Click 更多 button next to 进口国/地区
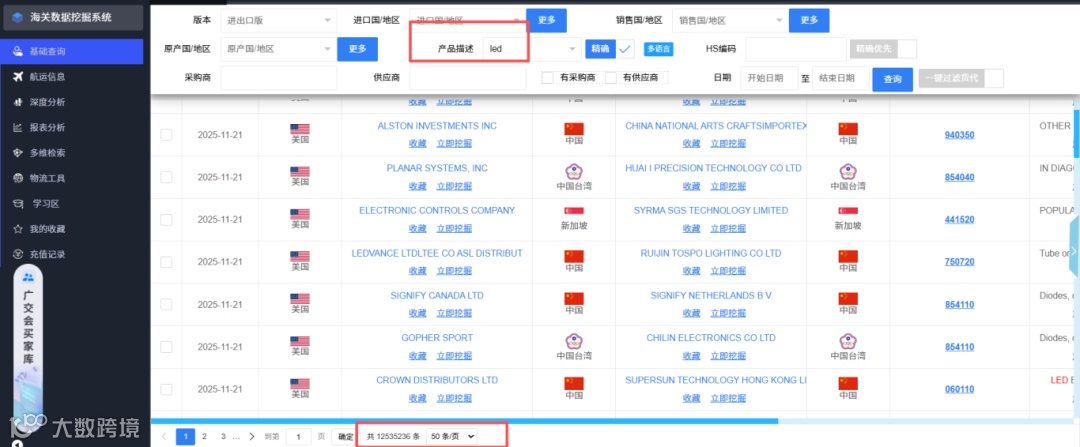The height and width of the screenshot is (447, 1080). [546, 20]
